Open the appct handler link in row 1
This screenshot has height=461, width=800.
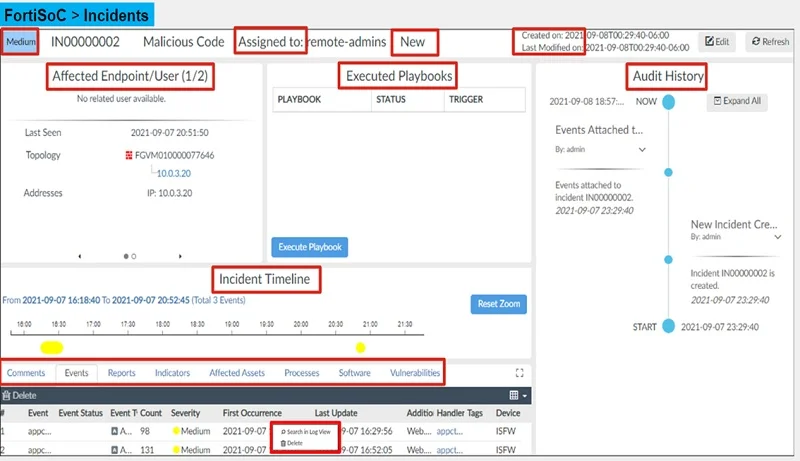click(x=449, y=431)
